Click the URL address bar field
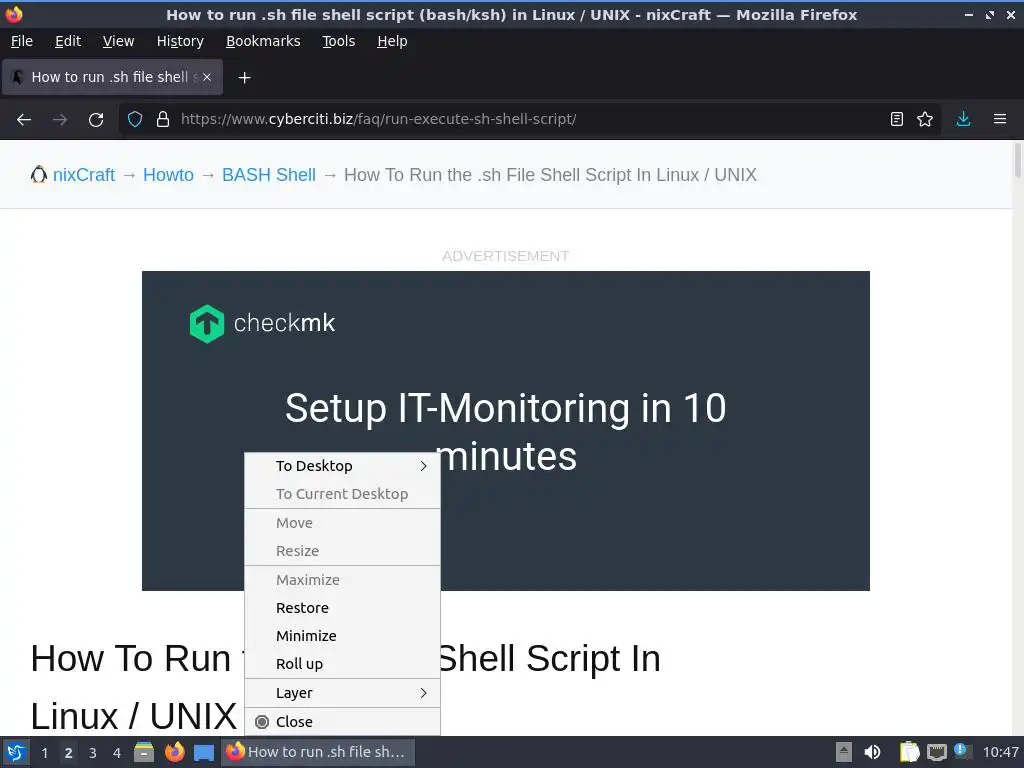Viewport: 1024px width, 768px height. [x=529, y=120]
